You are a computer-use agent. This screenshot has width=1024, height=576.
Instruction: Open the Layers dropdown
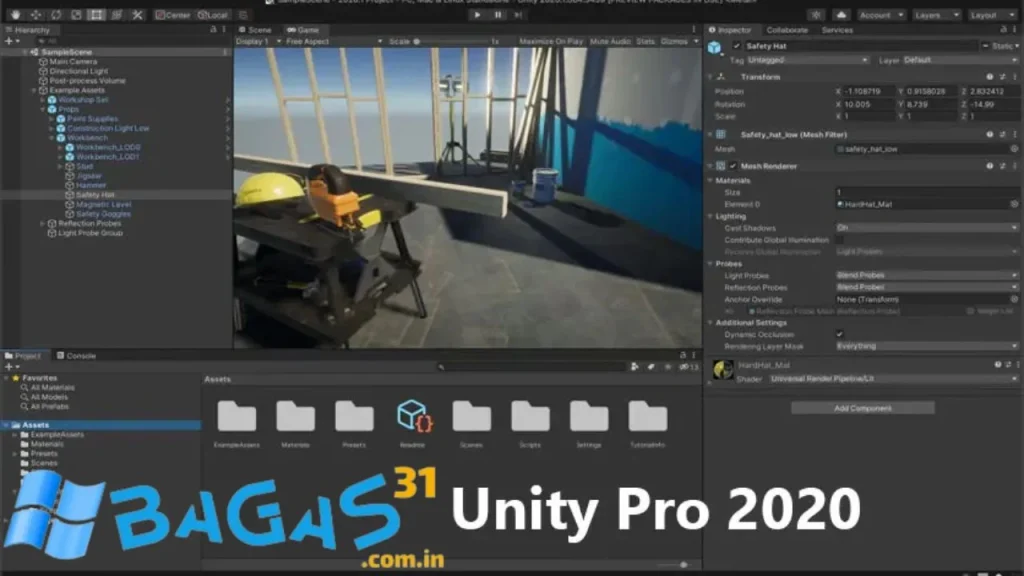[936, 14]
